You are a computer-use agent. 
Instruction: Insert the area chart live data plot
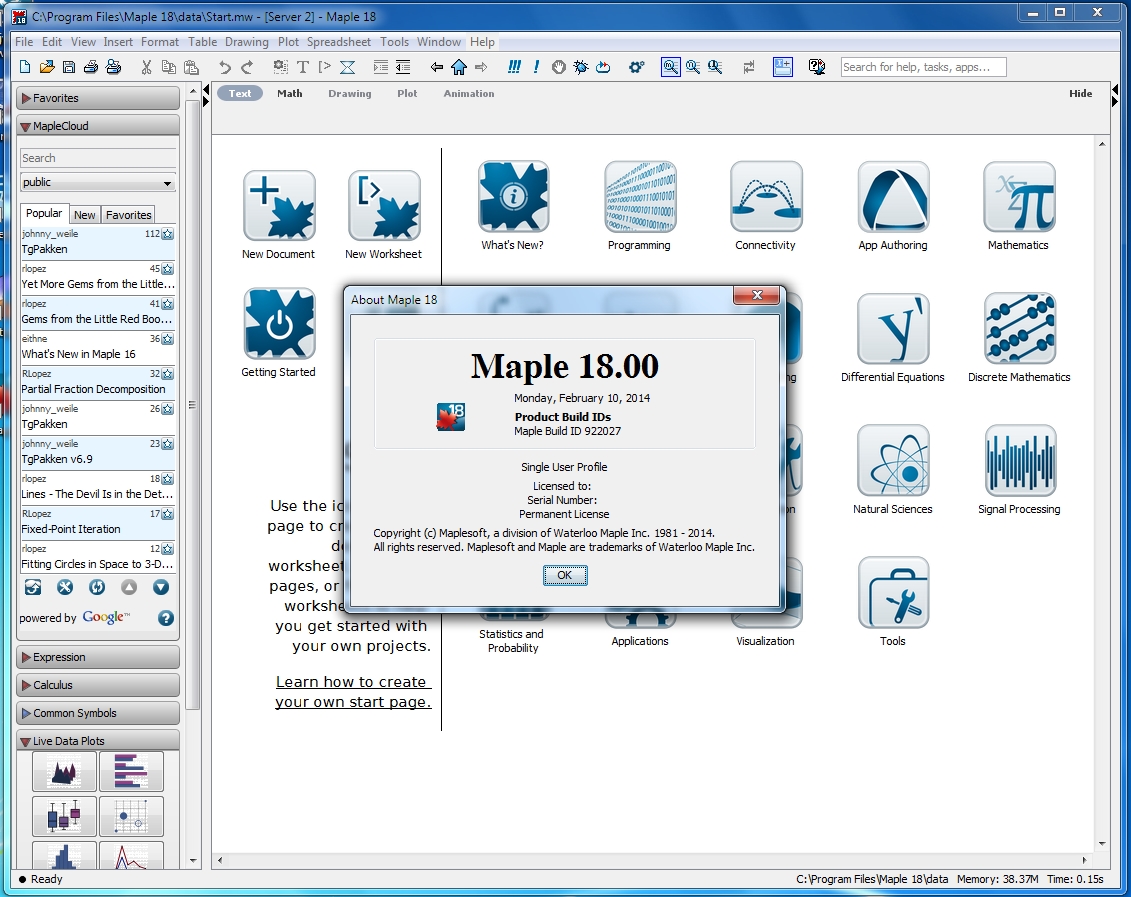64,772
